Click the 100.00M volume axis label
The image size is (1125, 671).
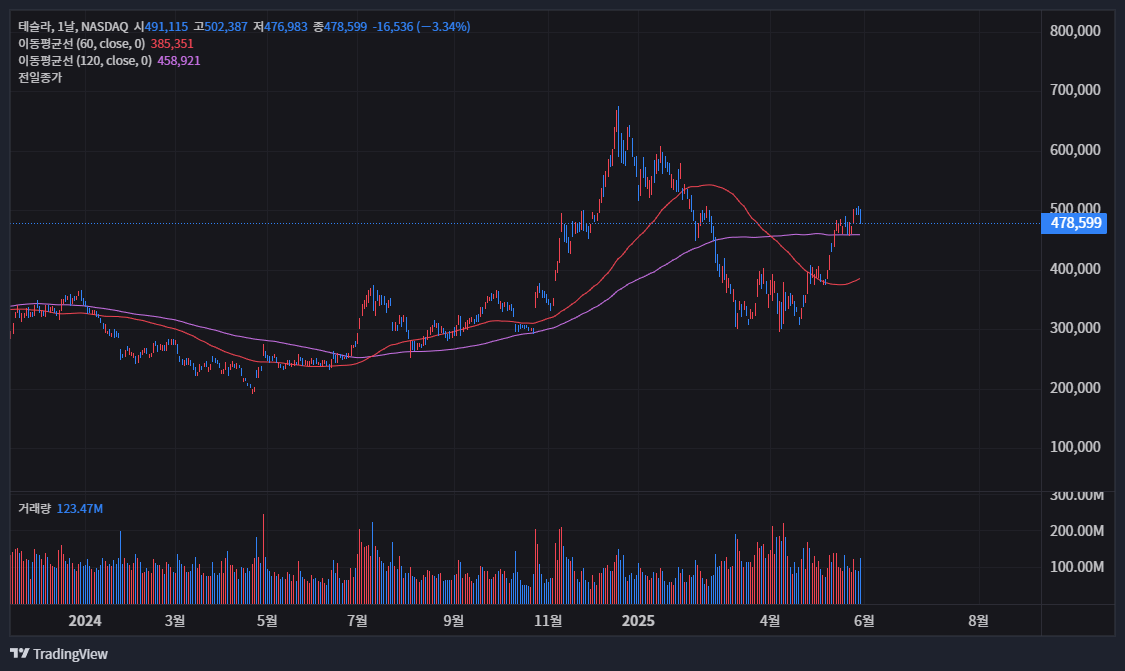tap(1077, 567)
